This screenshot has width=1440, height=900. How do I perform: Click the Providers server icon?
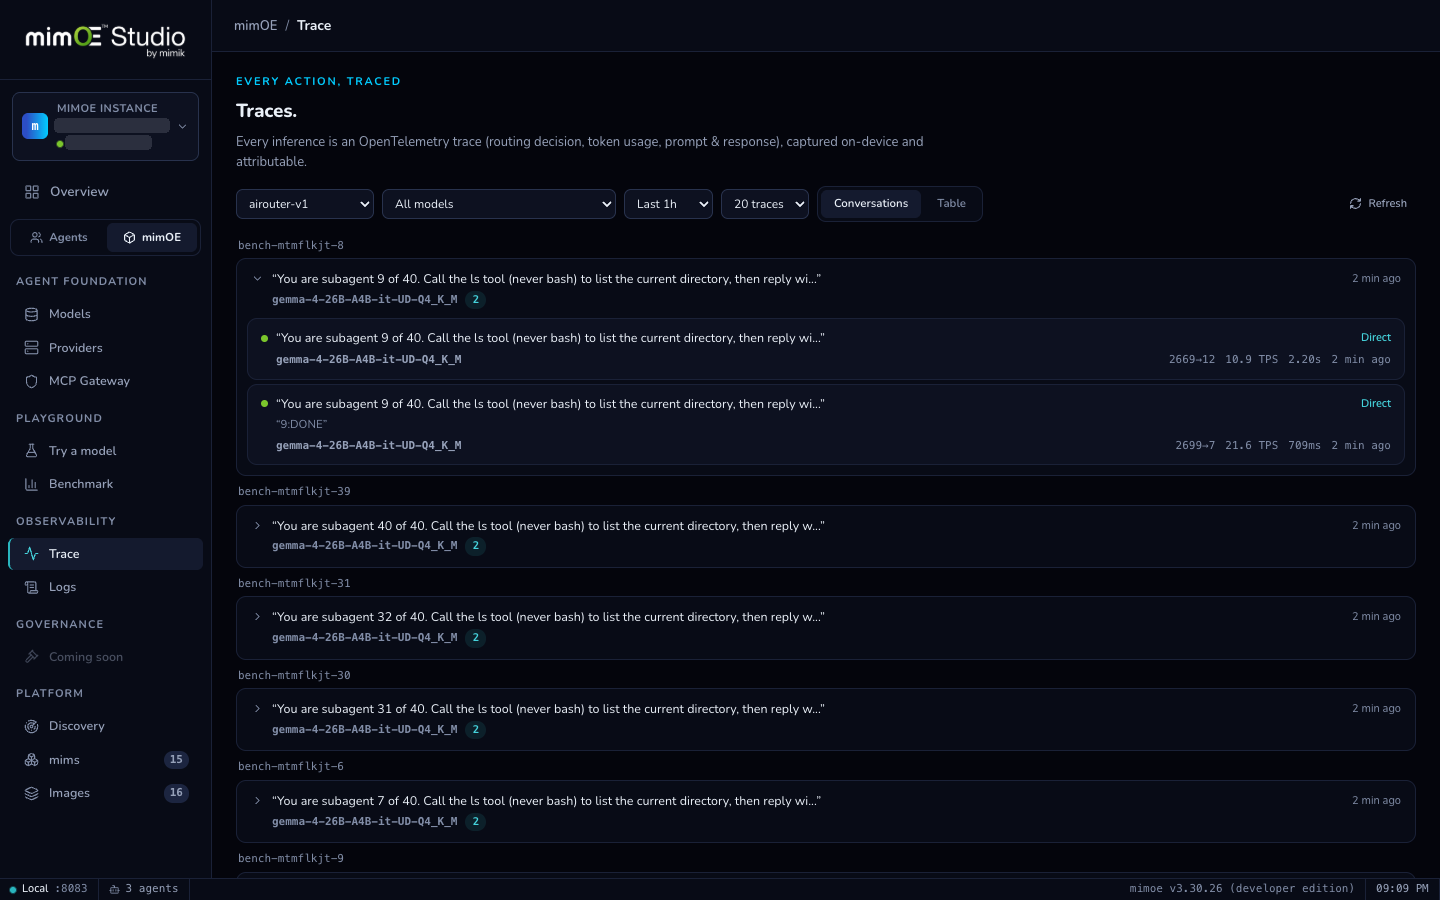click(x=31, y=348)
